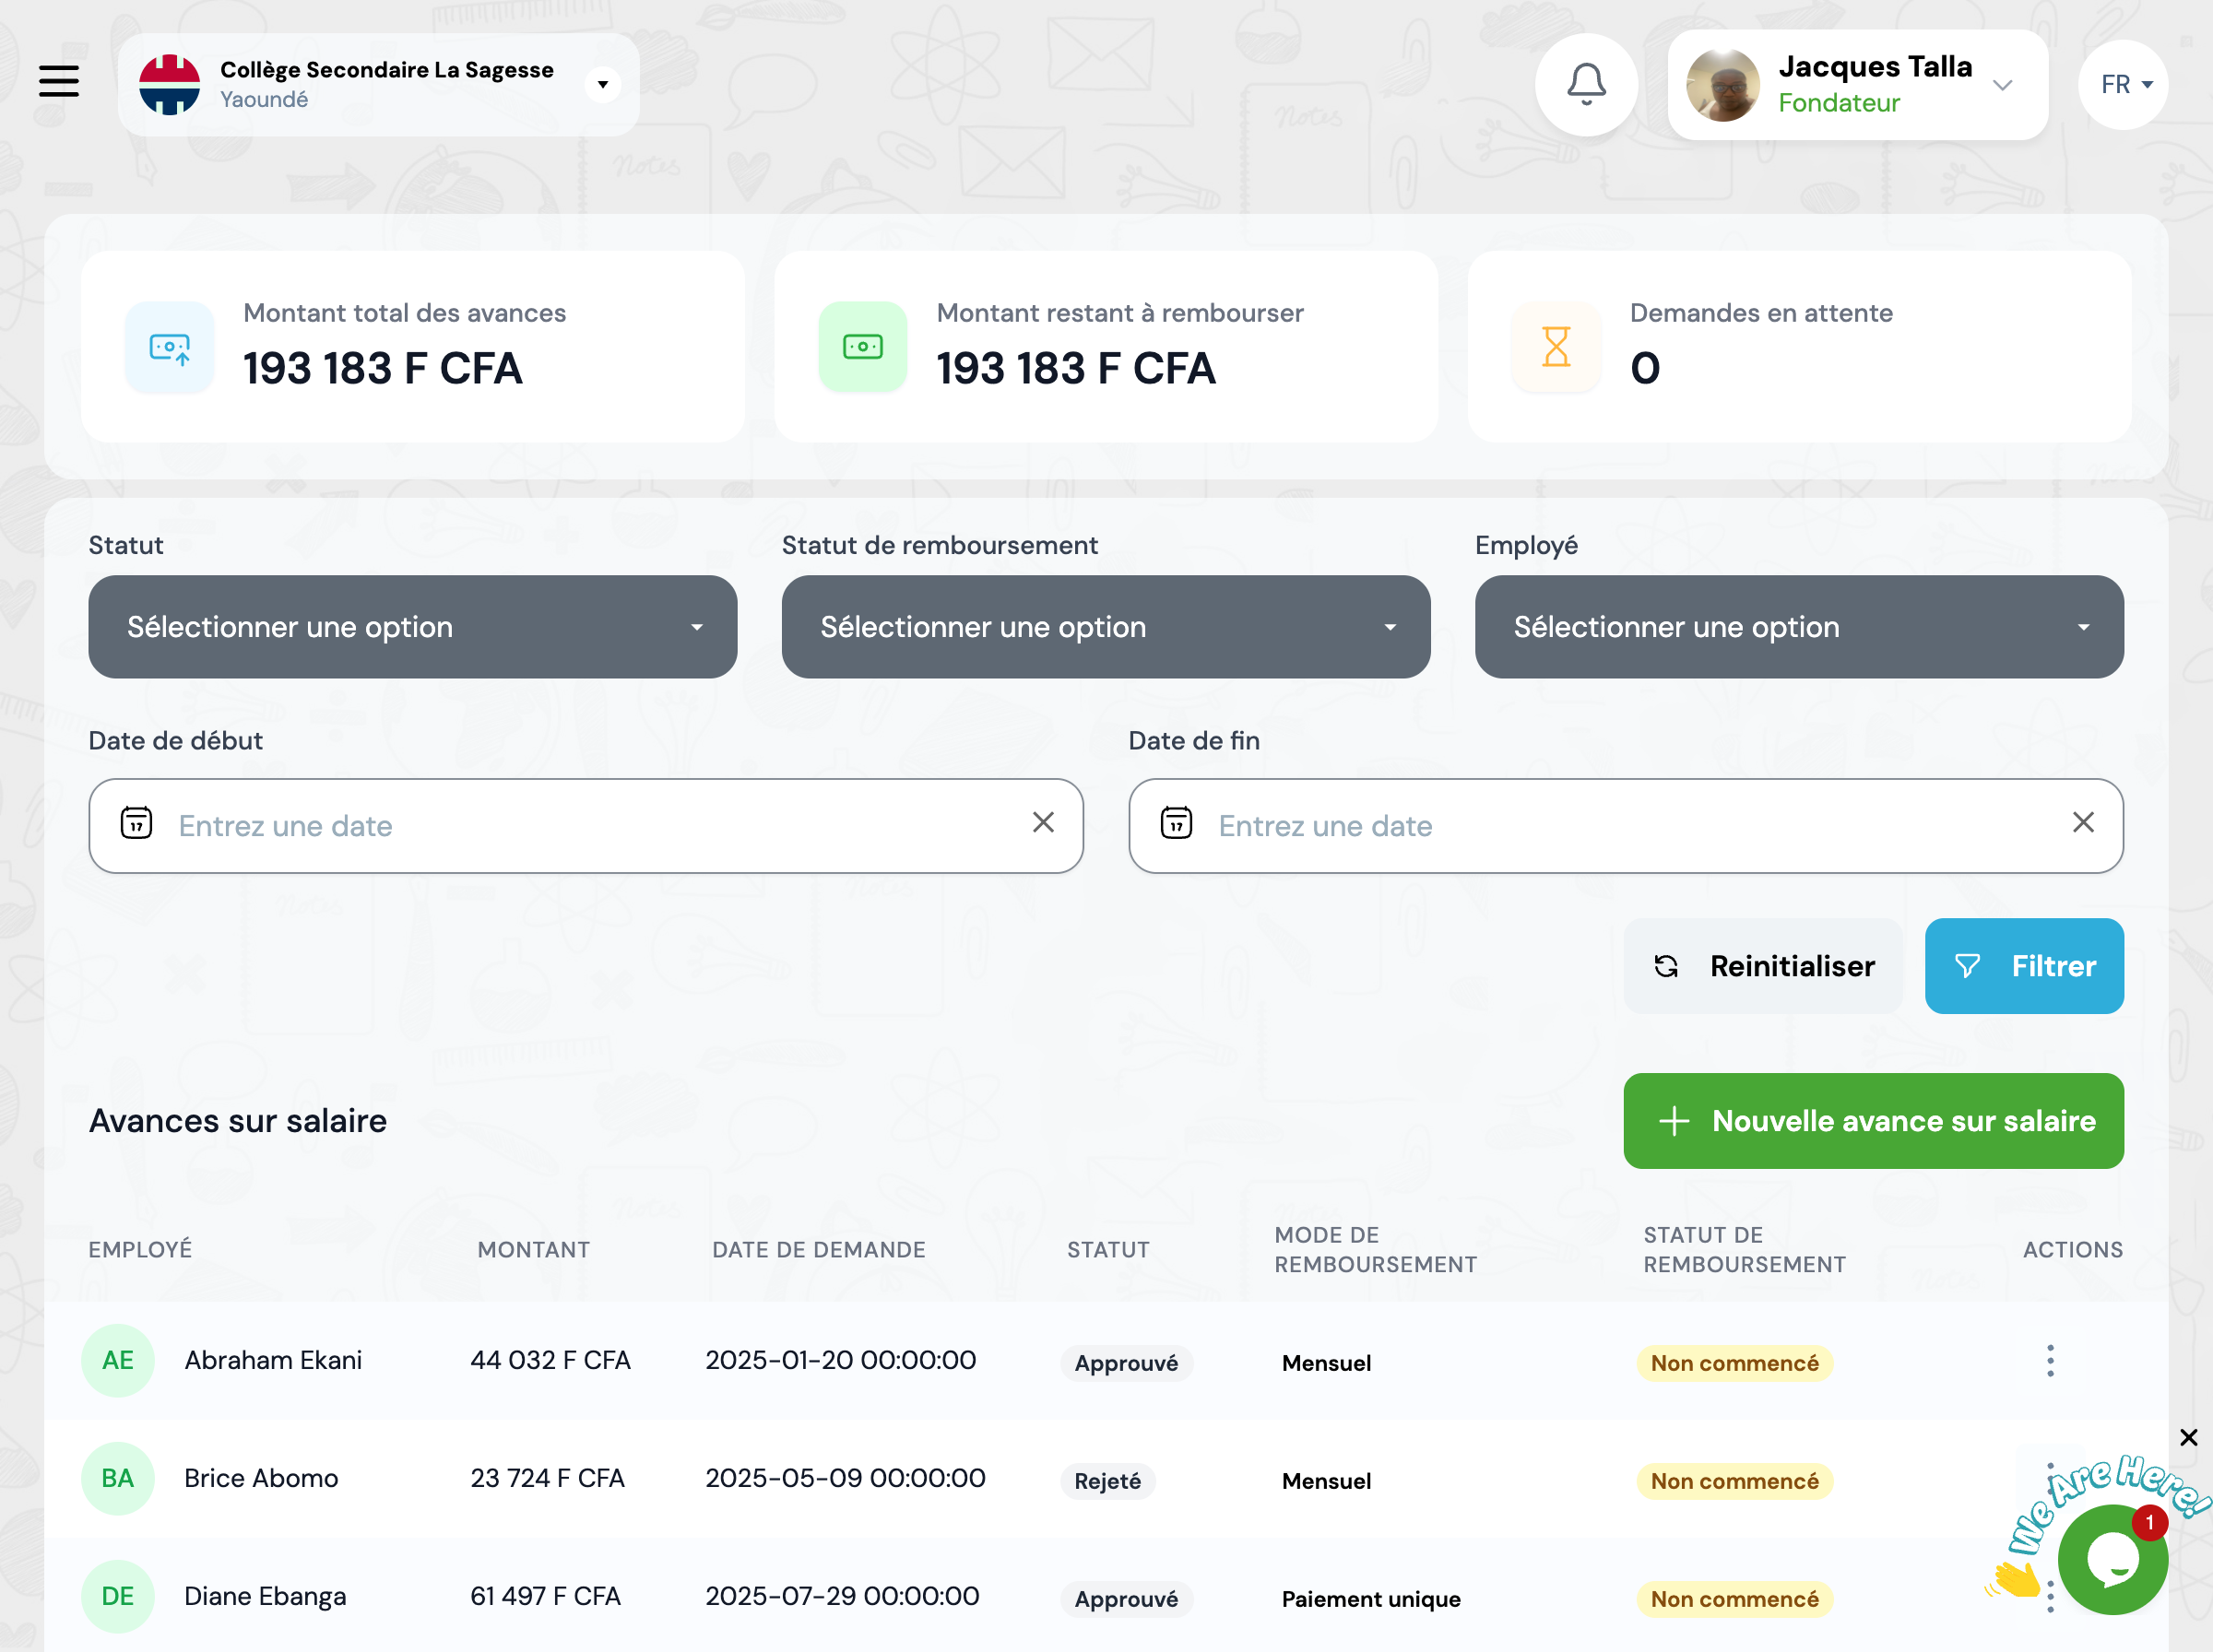The height and width of the screenshot is (1652, 2213).
Task: Click calendar icon in Date de début
Action: click(x=137, y=824)
